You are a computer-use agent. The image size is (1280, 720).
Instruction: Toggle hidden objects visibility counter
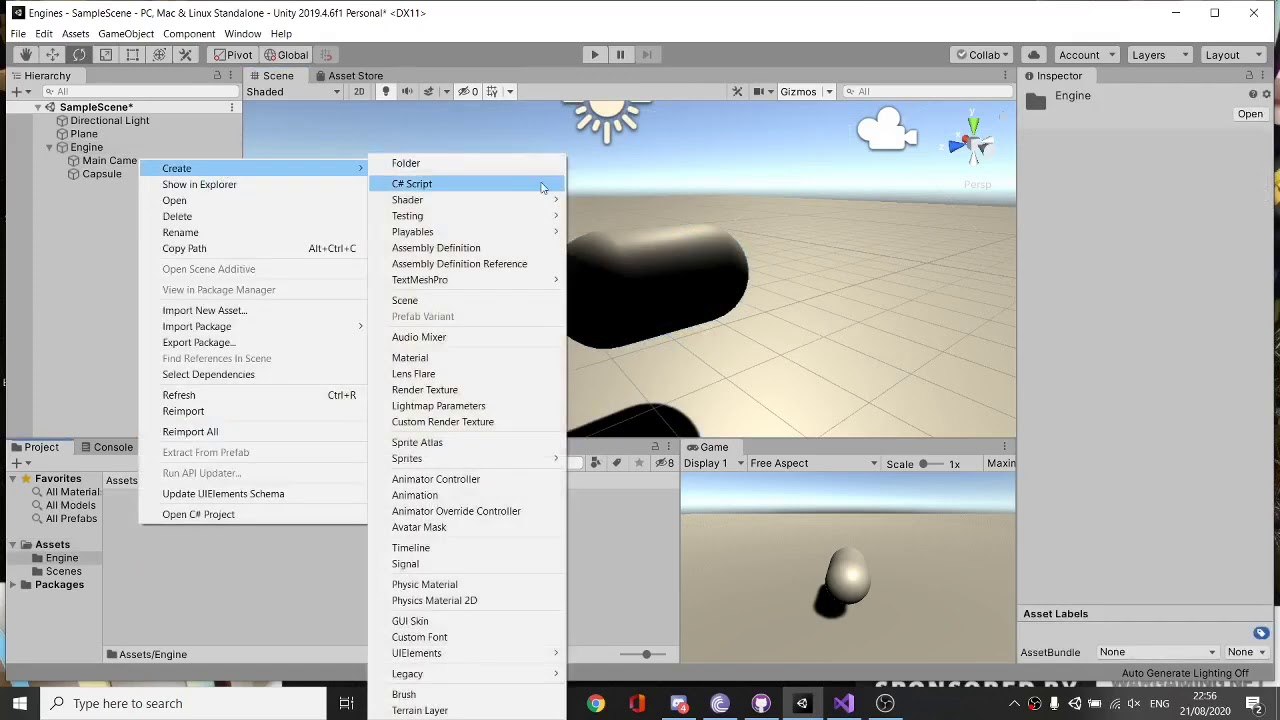click(x=467, y=91)
